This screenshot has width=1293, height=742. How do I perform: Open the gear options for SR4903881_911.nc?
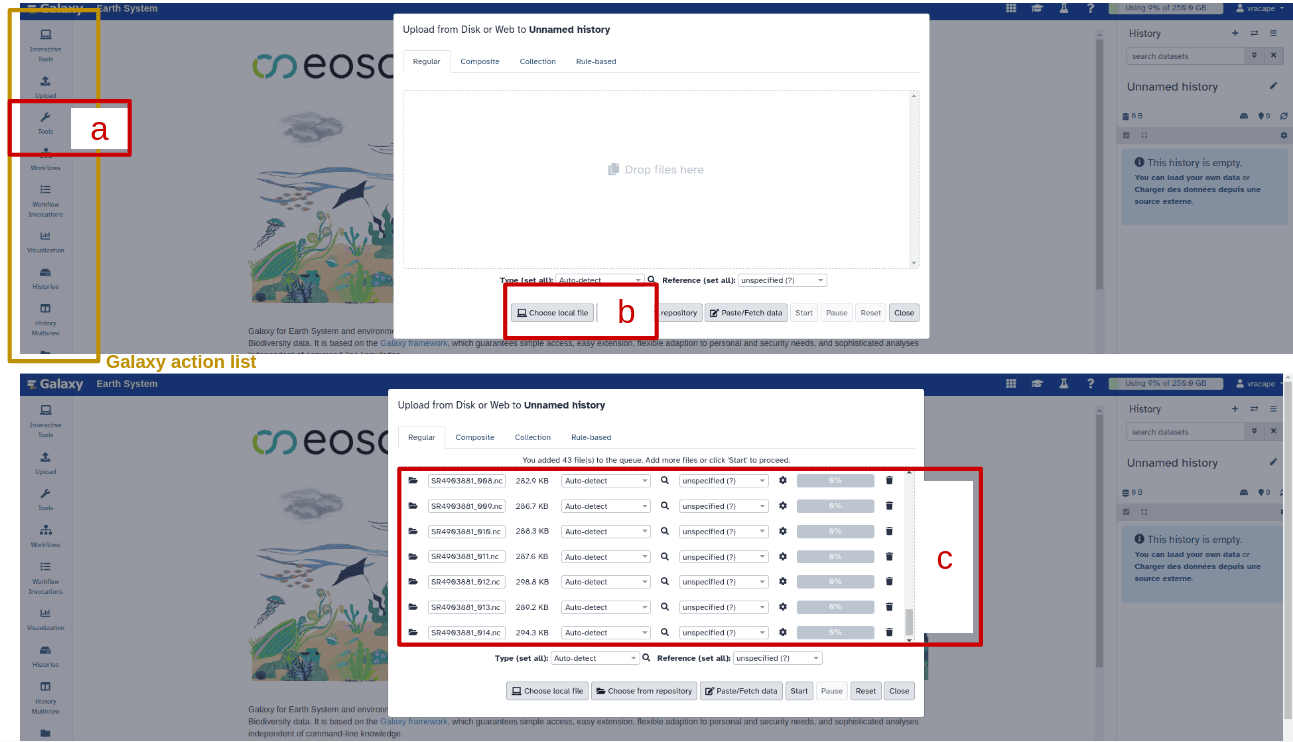[x=783, y=556]
